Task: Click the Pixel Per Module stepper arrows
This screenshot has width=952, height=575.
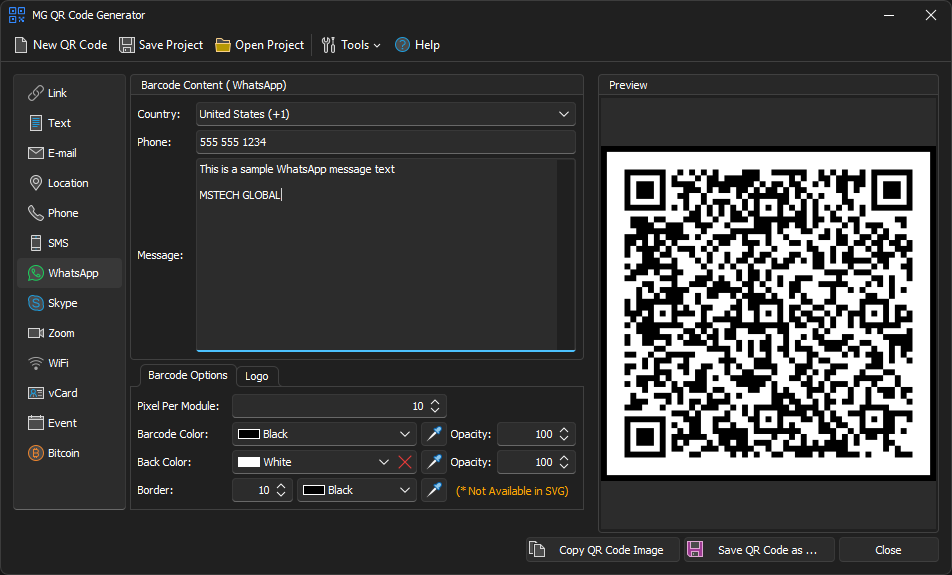Action: (x=435, y=406)
